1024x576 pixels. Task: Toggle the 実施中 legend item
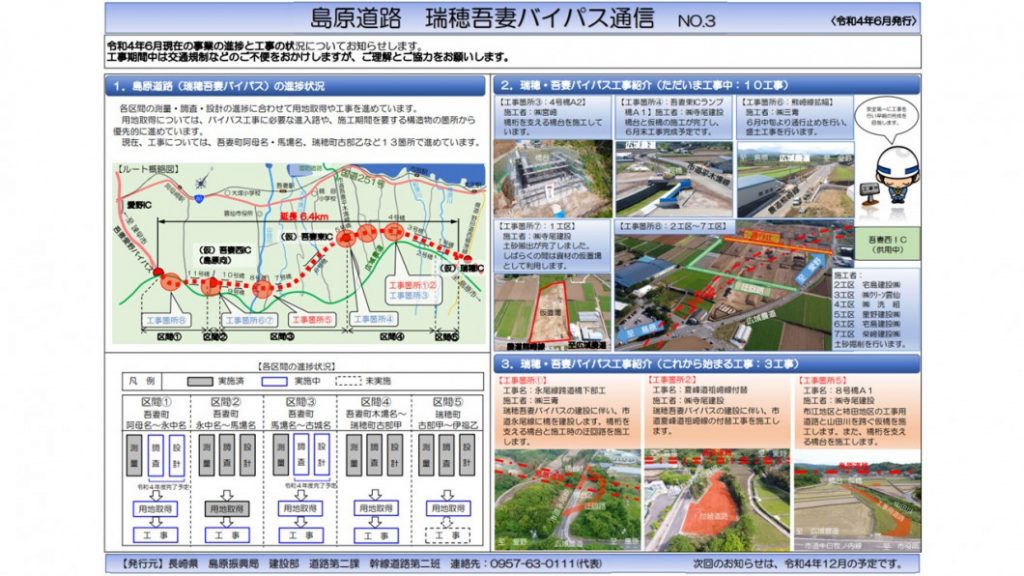tap(274, 379)
